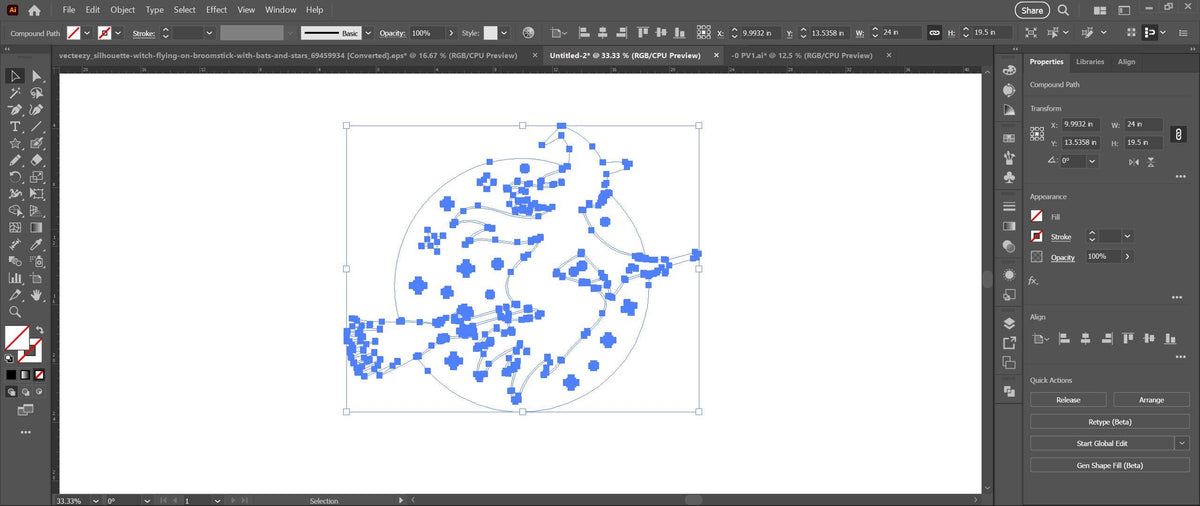
Task: Open the Object menu
Action: [x=122, y=10]
